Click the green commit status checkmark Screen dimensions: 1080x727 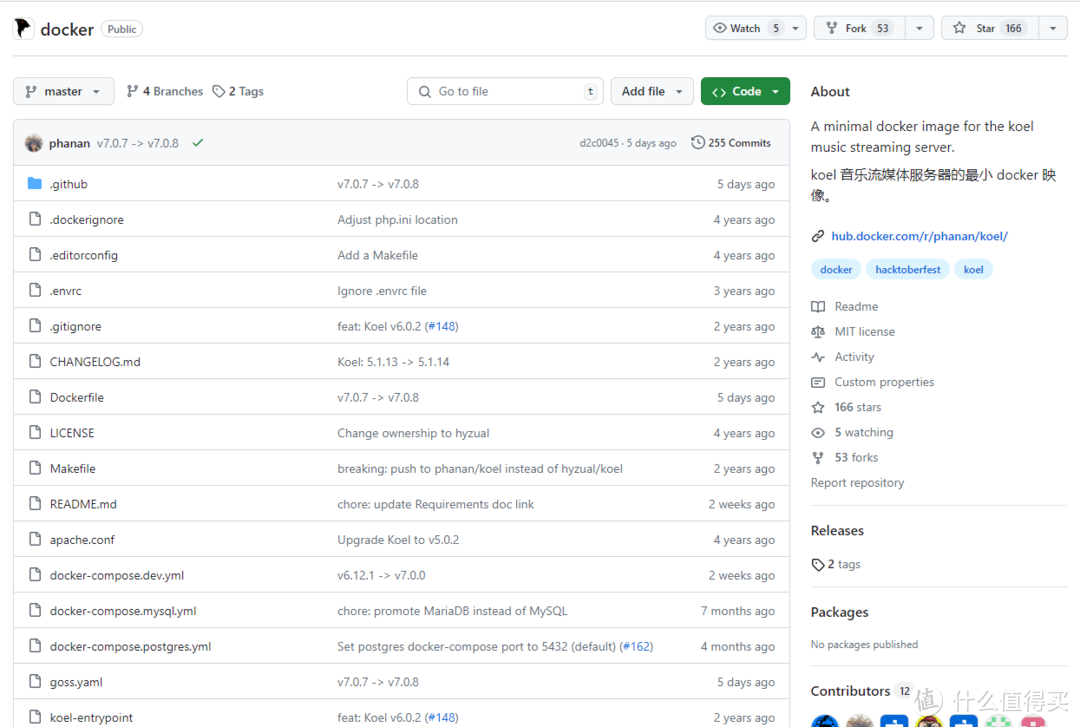[198, 143]
